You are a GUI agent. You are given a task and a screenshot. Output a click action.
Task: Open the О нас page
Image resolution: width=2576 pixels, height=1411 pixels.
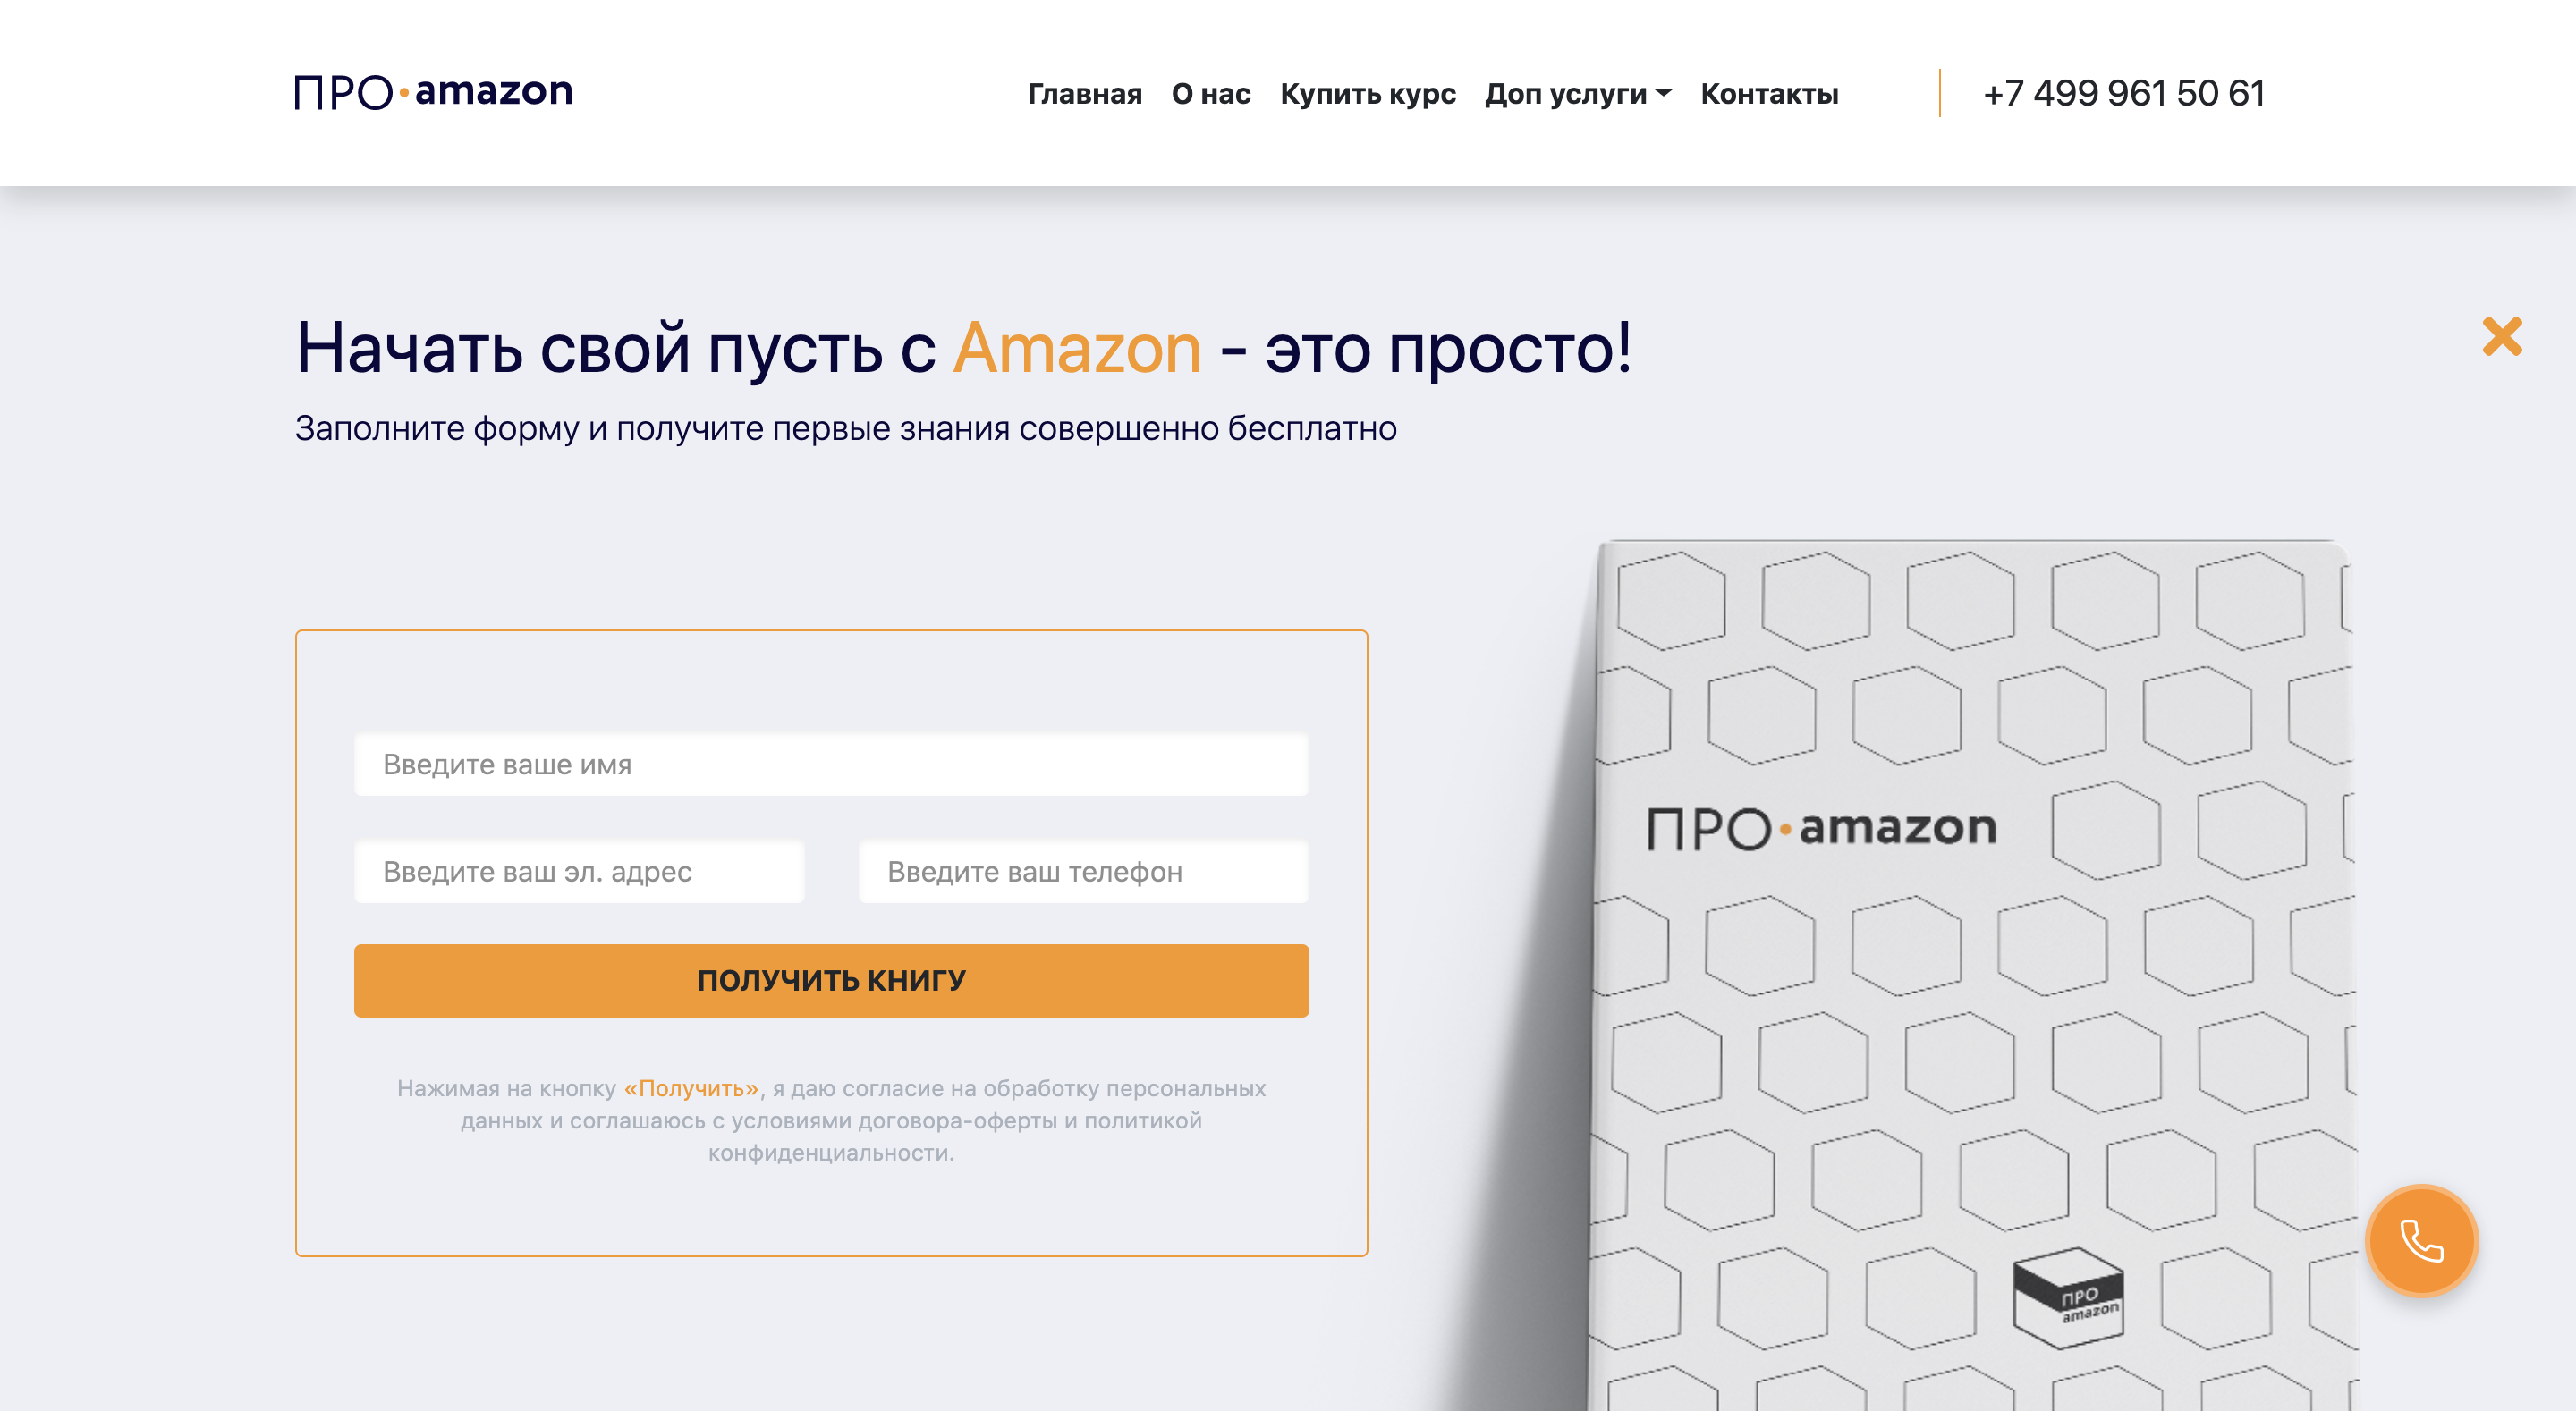pos(1211,93)
